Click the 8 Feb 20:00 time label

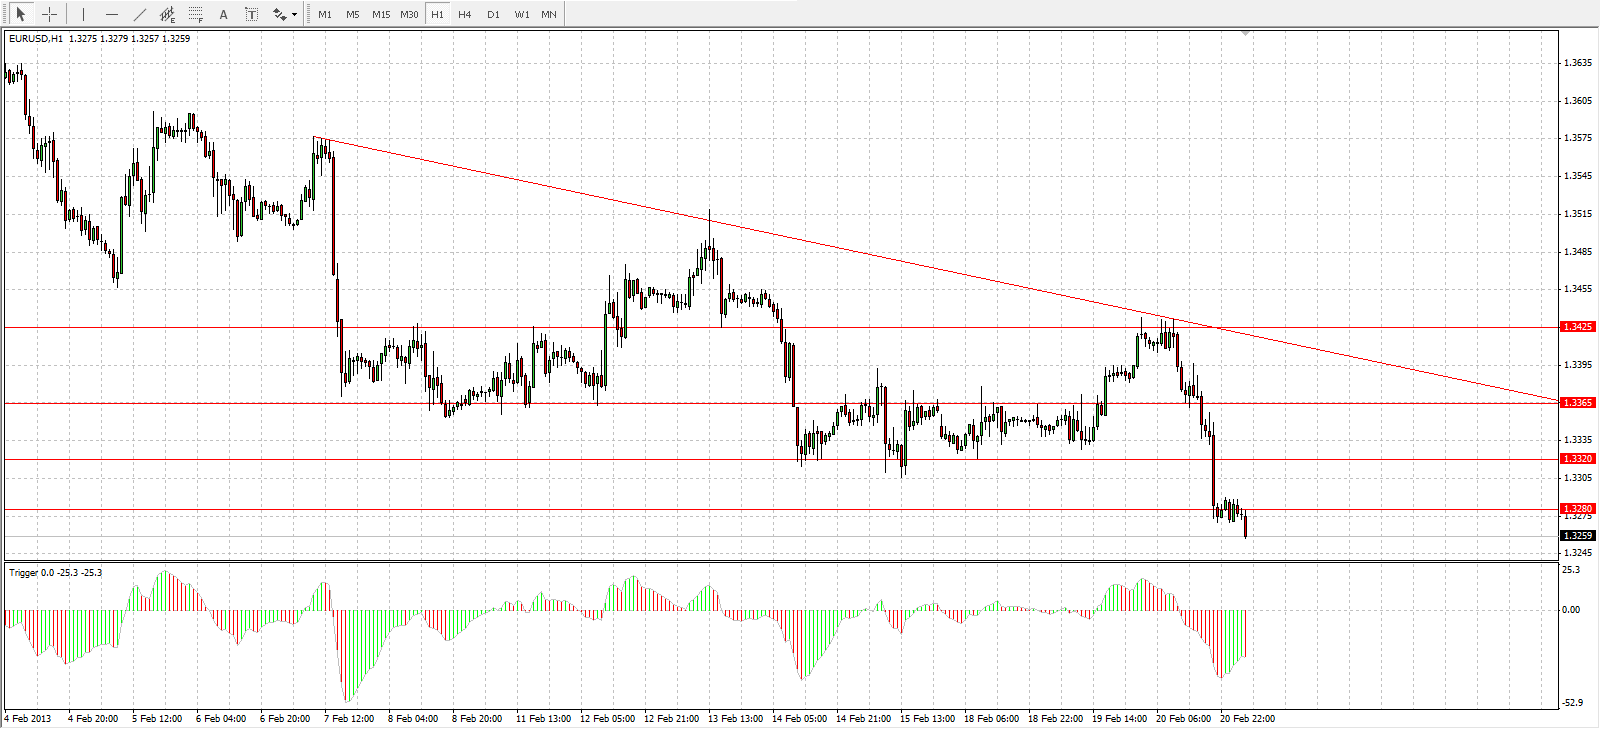(x=477, y=719)
